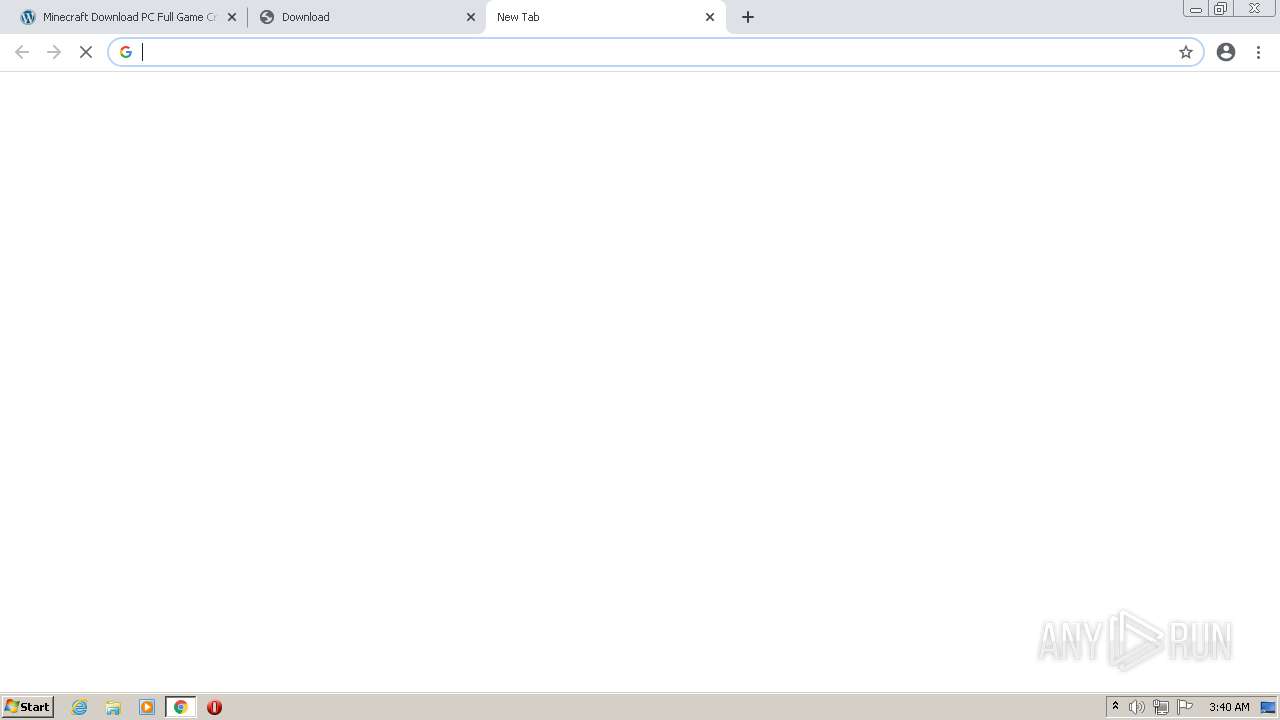Open the Windows Start menu
This screenshot has height=720, width=1280.
pos(28,707)
